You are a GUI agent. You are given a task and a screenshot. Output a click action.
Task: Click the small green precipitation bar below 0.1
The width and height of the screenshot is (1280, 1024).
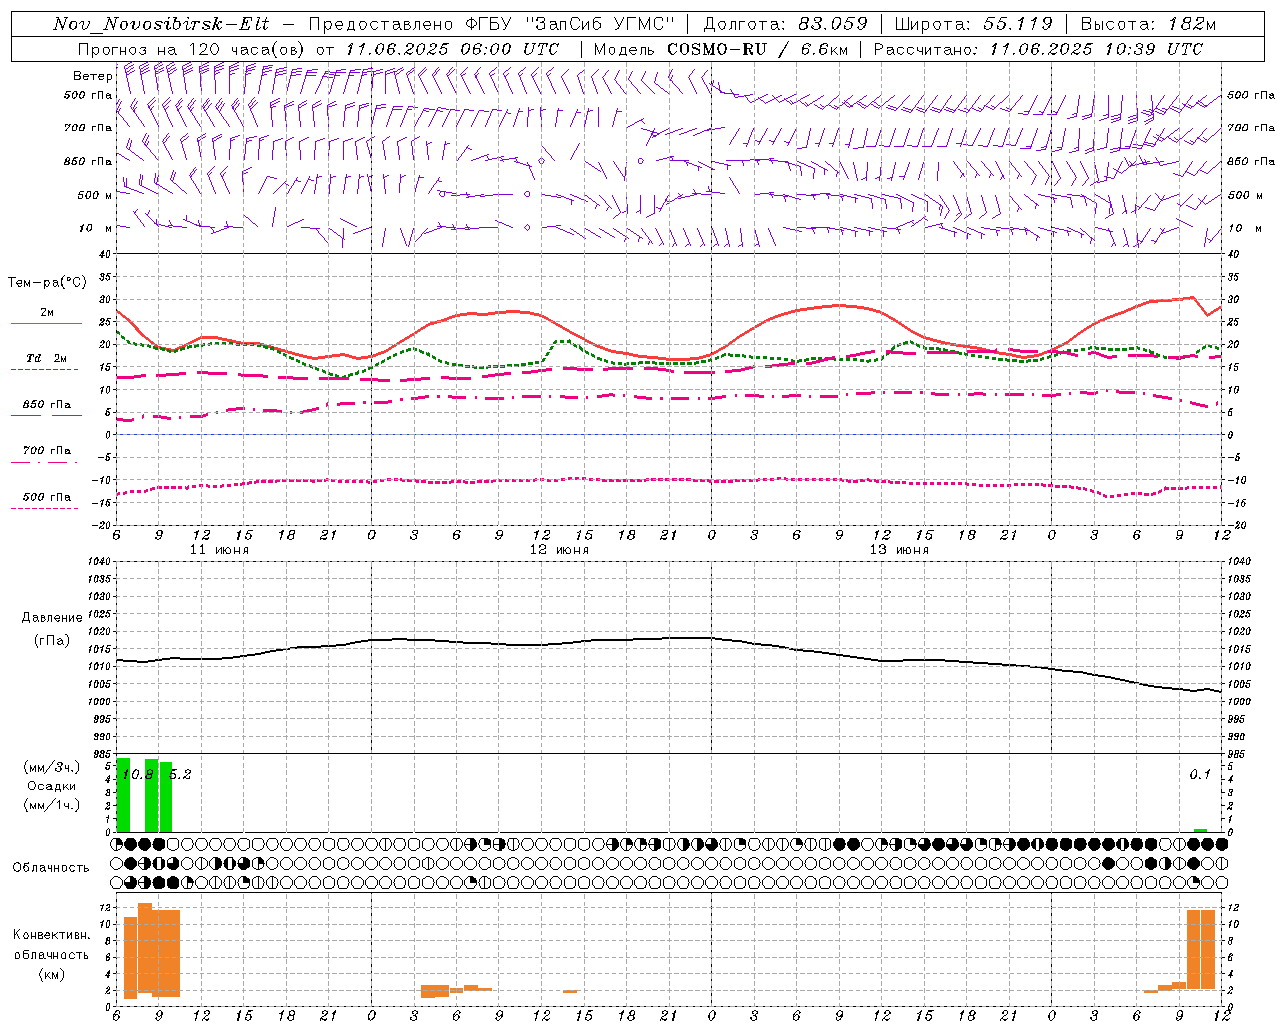[1200, 830]
